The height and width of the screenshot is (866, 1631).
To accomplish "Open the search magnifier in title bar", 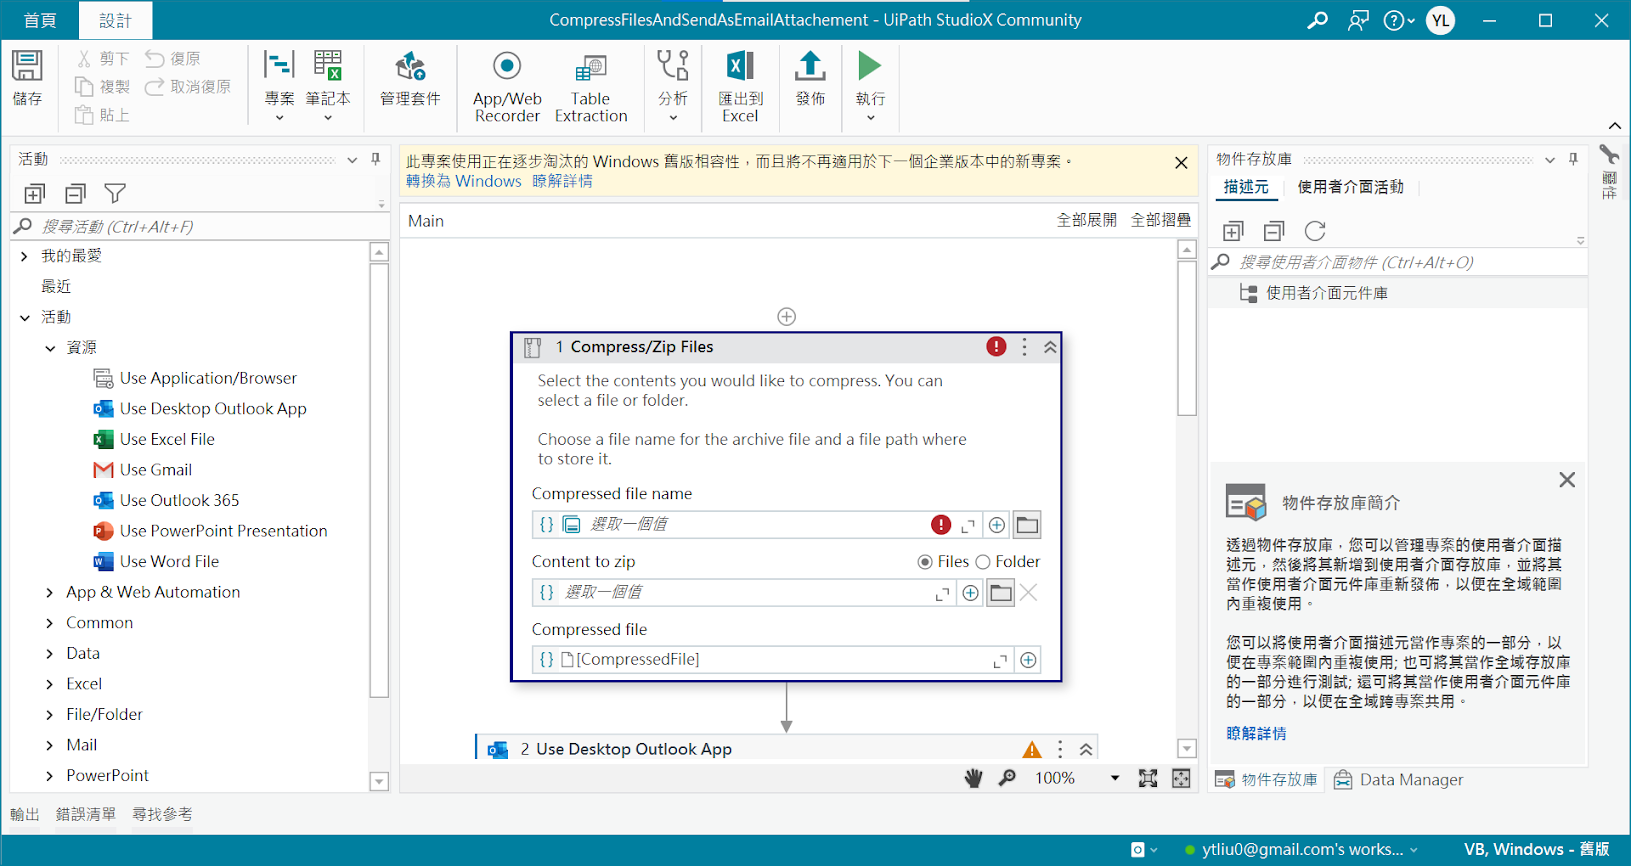I will (1318, 20).
